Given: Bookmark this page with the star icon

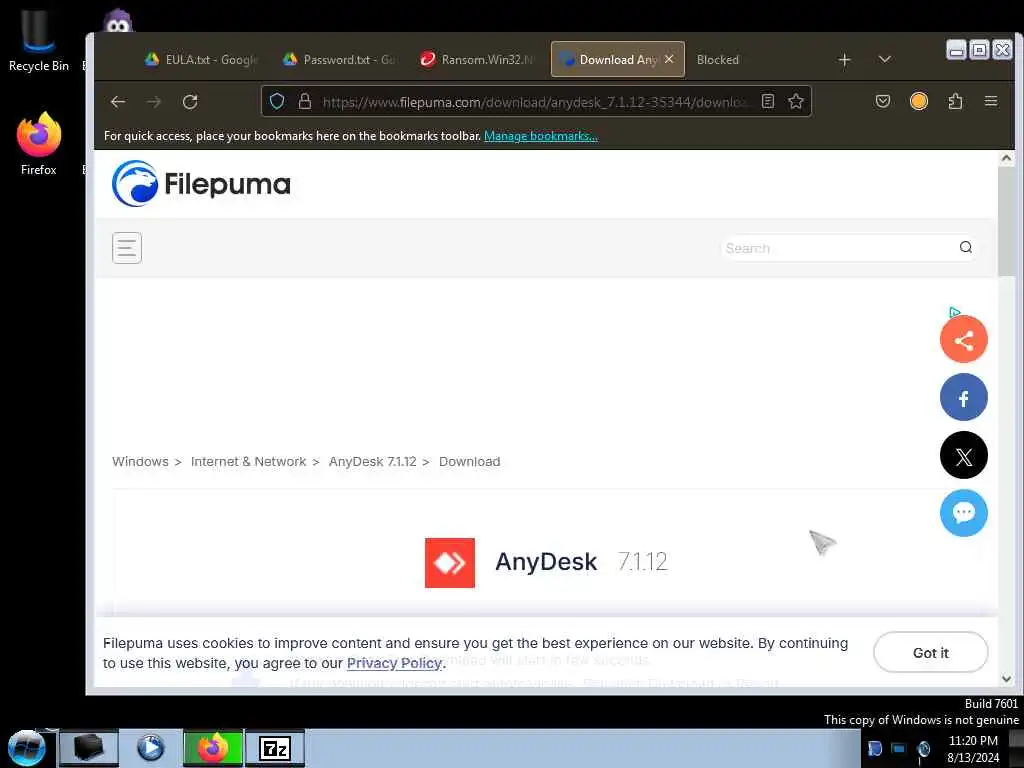Looking at the screenshot, I should [x=795, y=101].
